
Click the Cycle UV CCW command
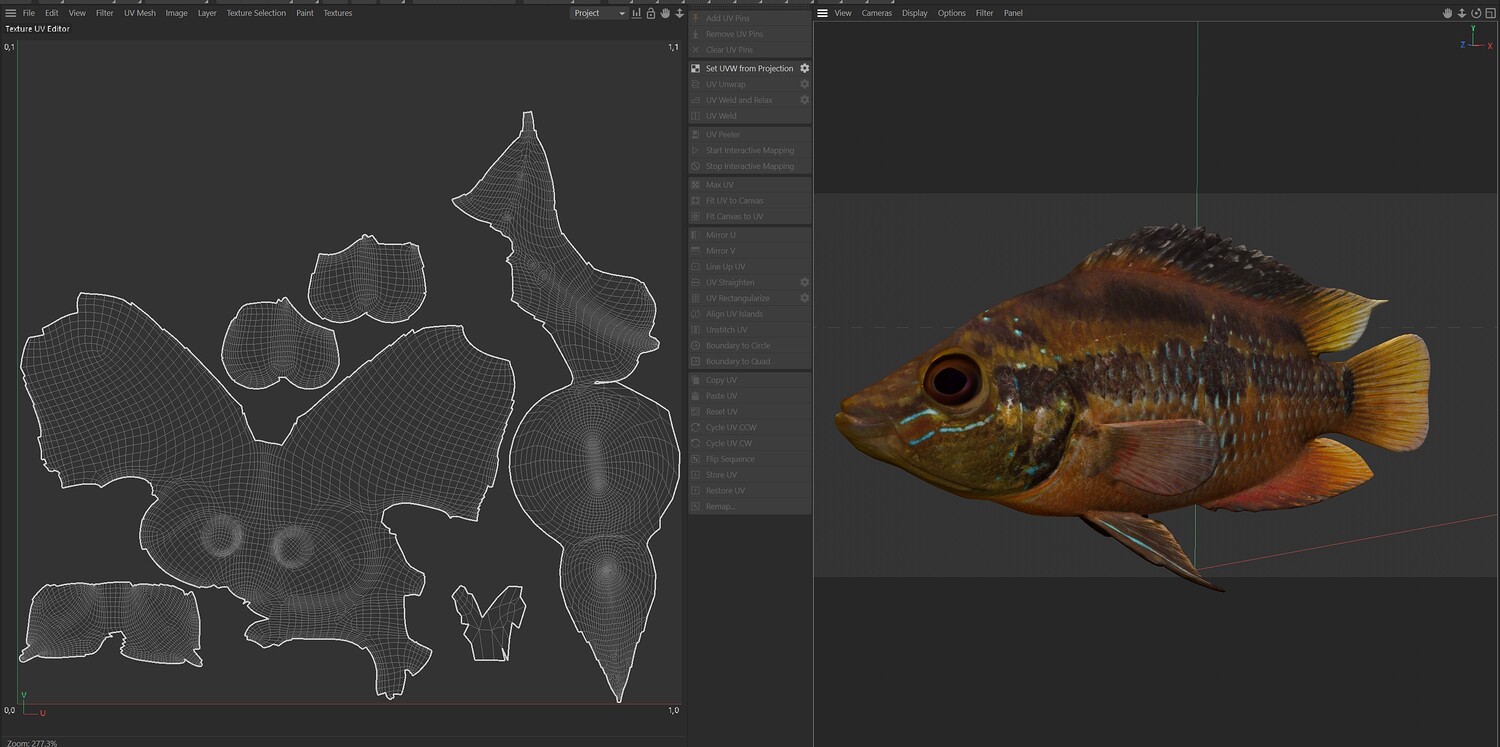coord(750,427)
